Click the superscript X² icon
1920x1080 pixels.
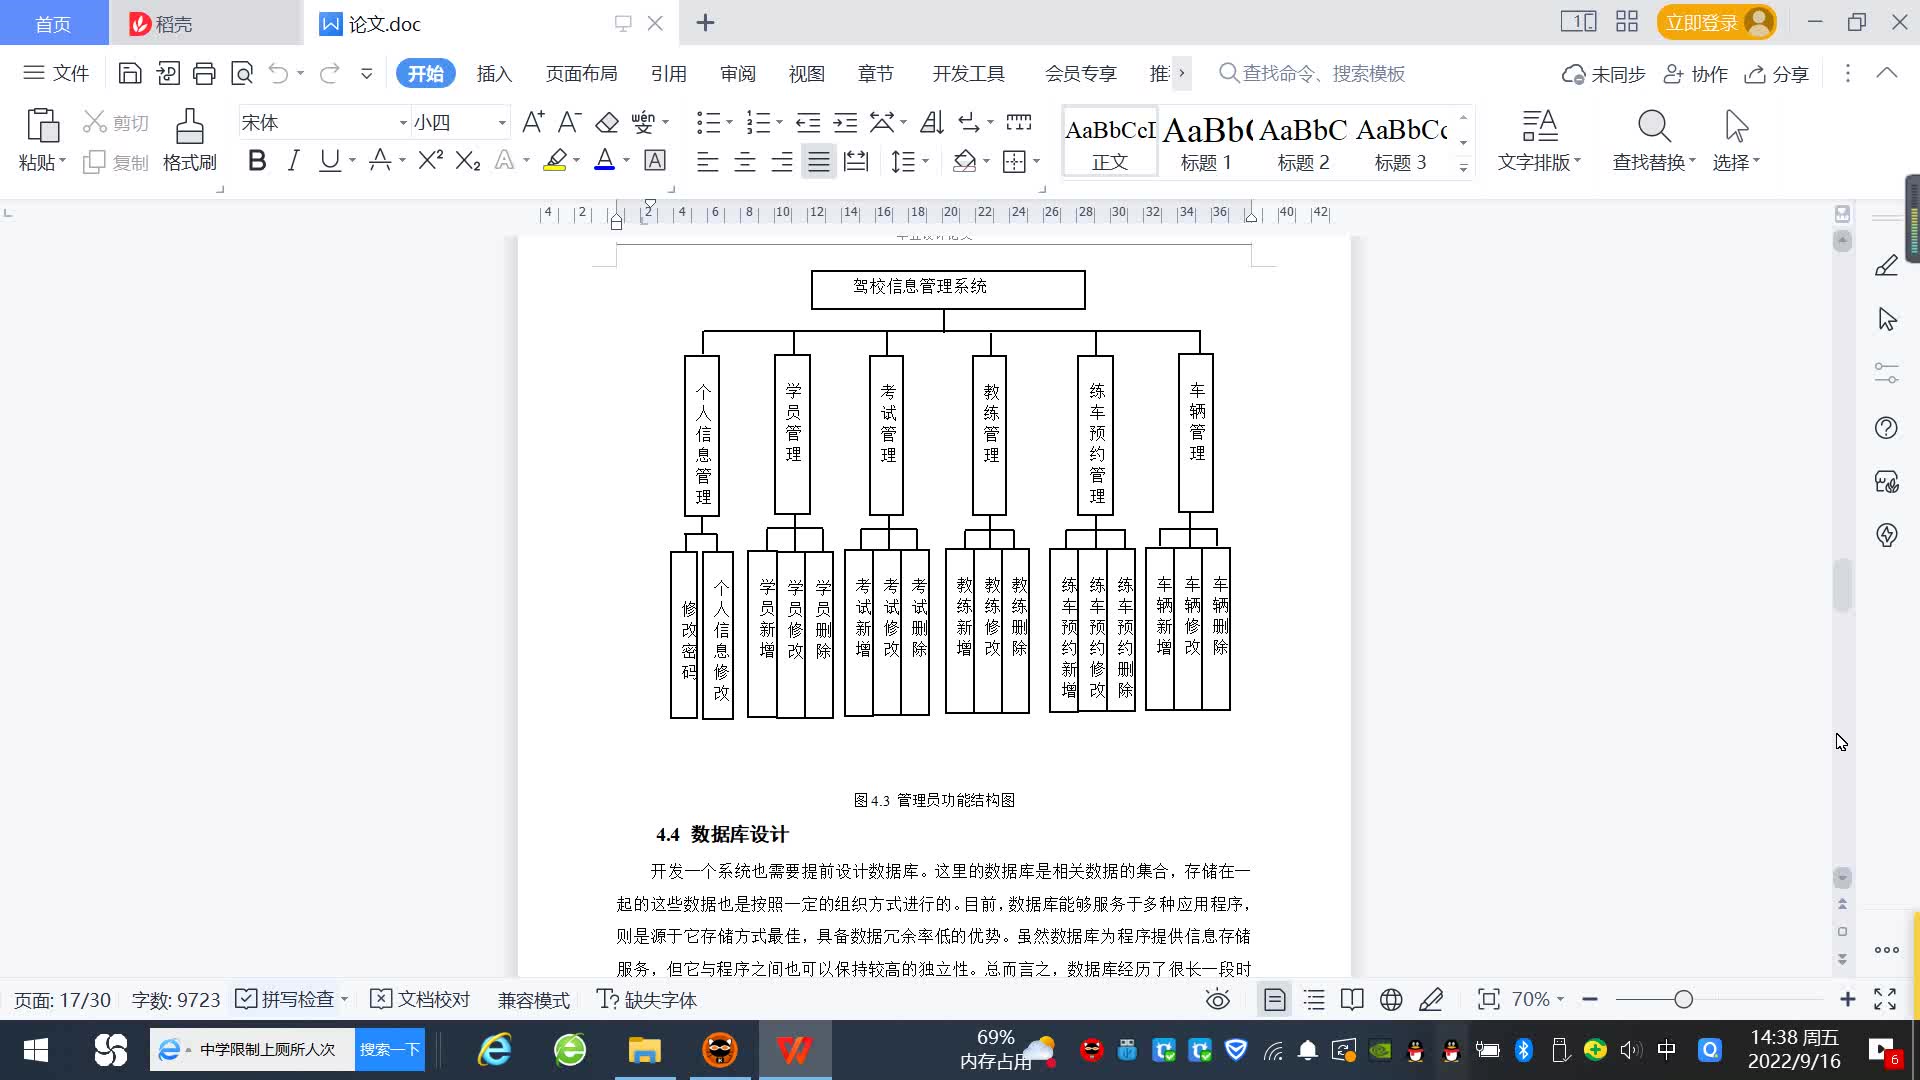[x=430, y=161]
